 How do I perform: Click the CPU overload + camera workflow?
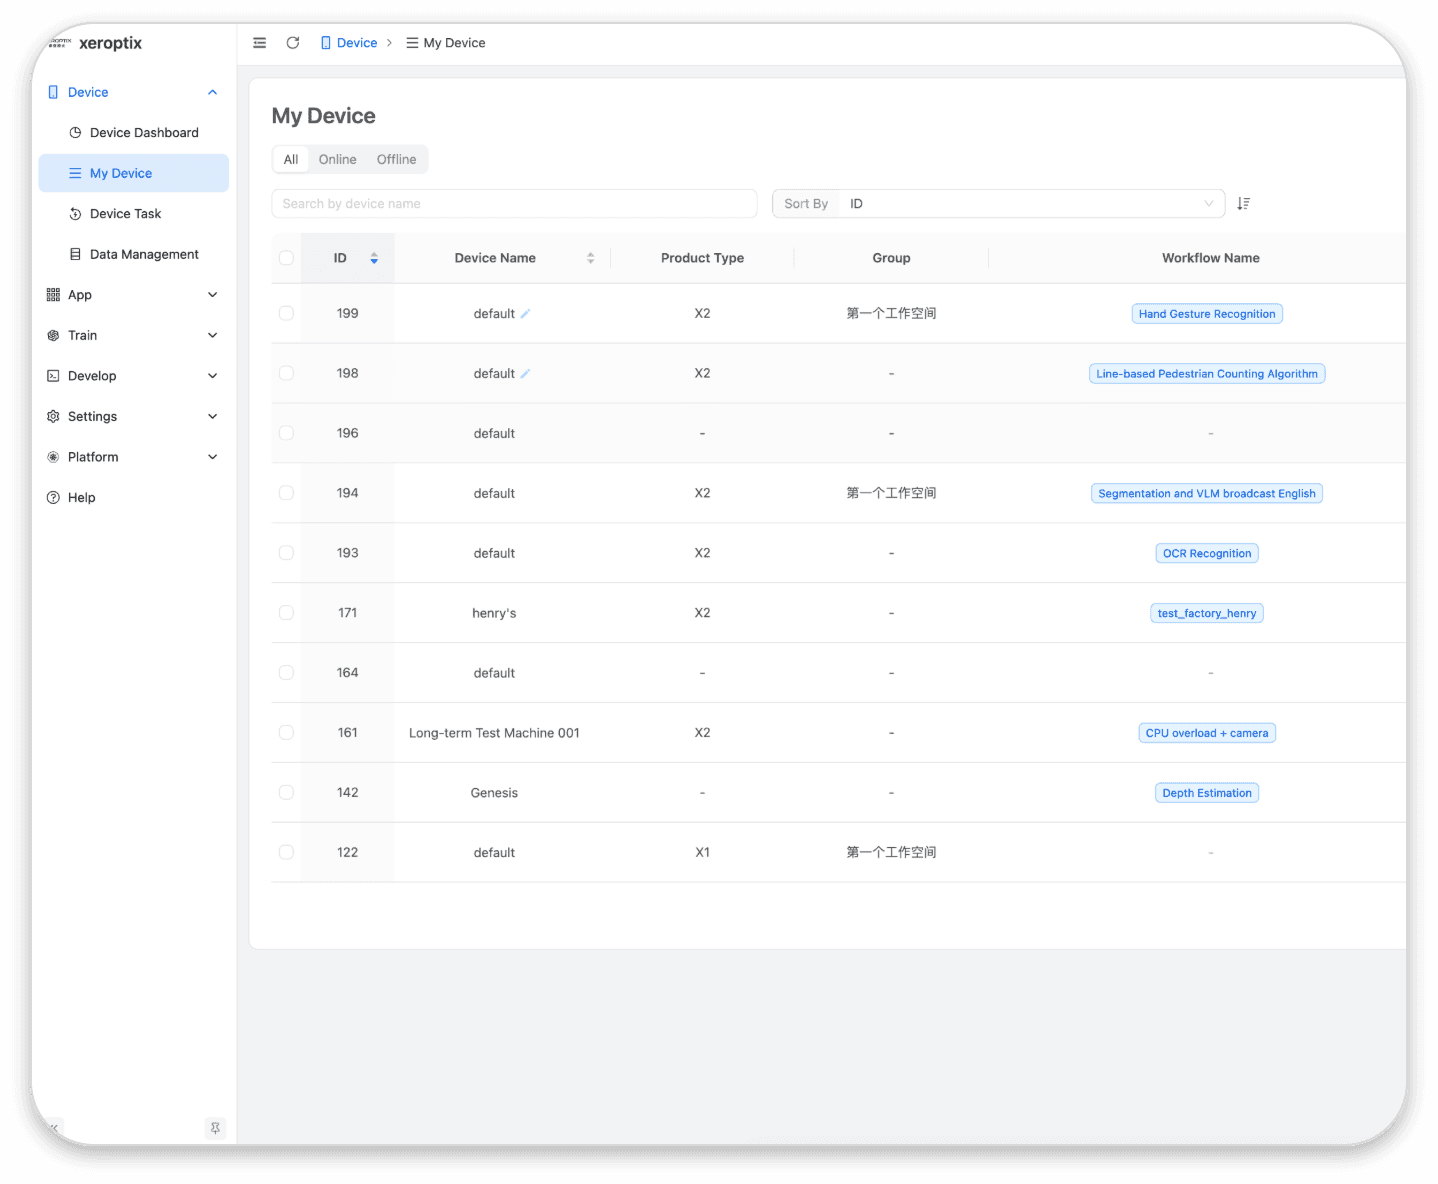[x=1207, y=733]
